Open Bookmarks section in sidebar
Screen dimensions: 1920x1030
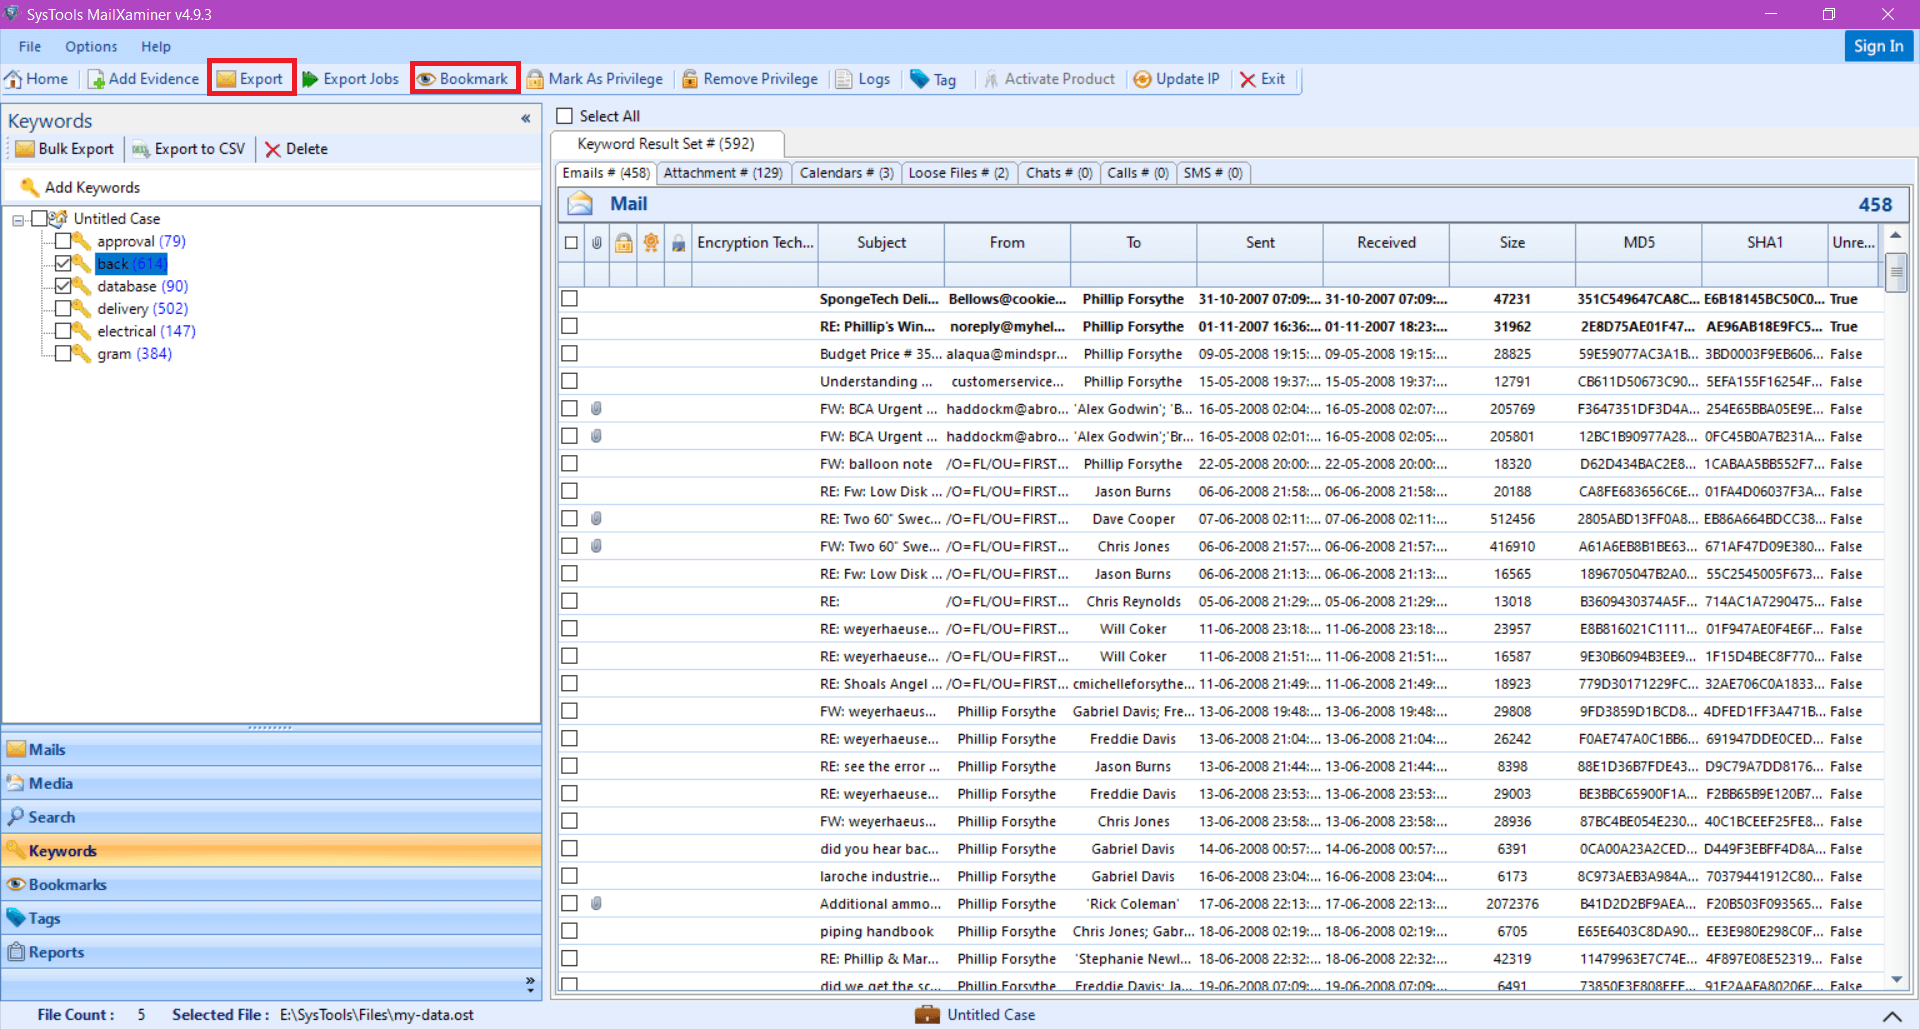271,884
